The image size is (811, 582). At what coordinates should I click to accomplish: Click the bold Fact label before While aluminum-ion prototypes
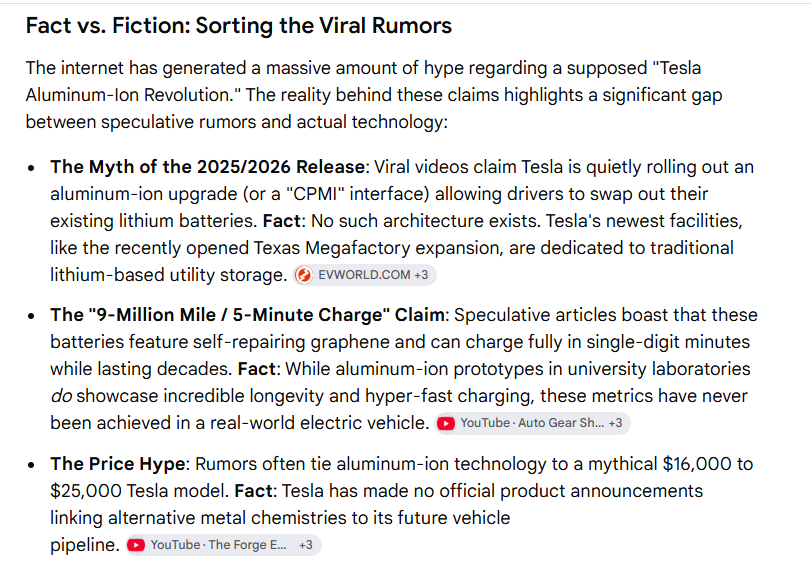point(257,369)
